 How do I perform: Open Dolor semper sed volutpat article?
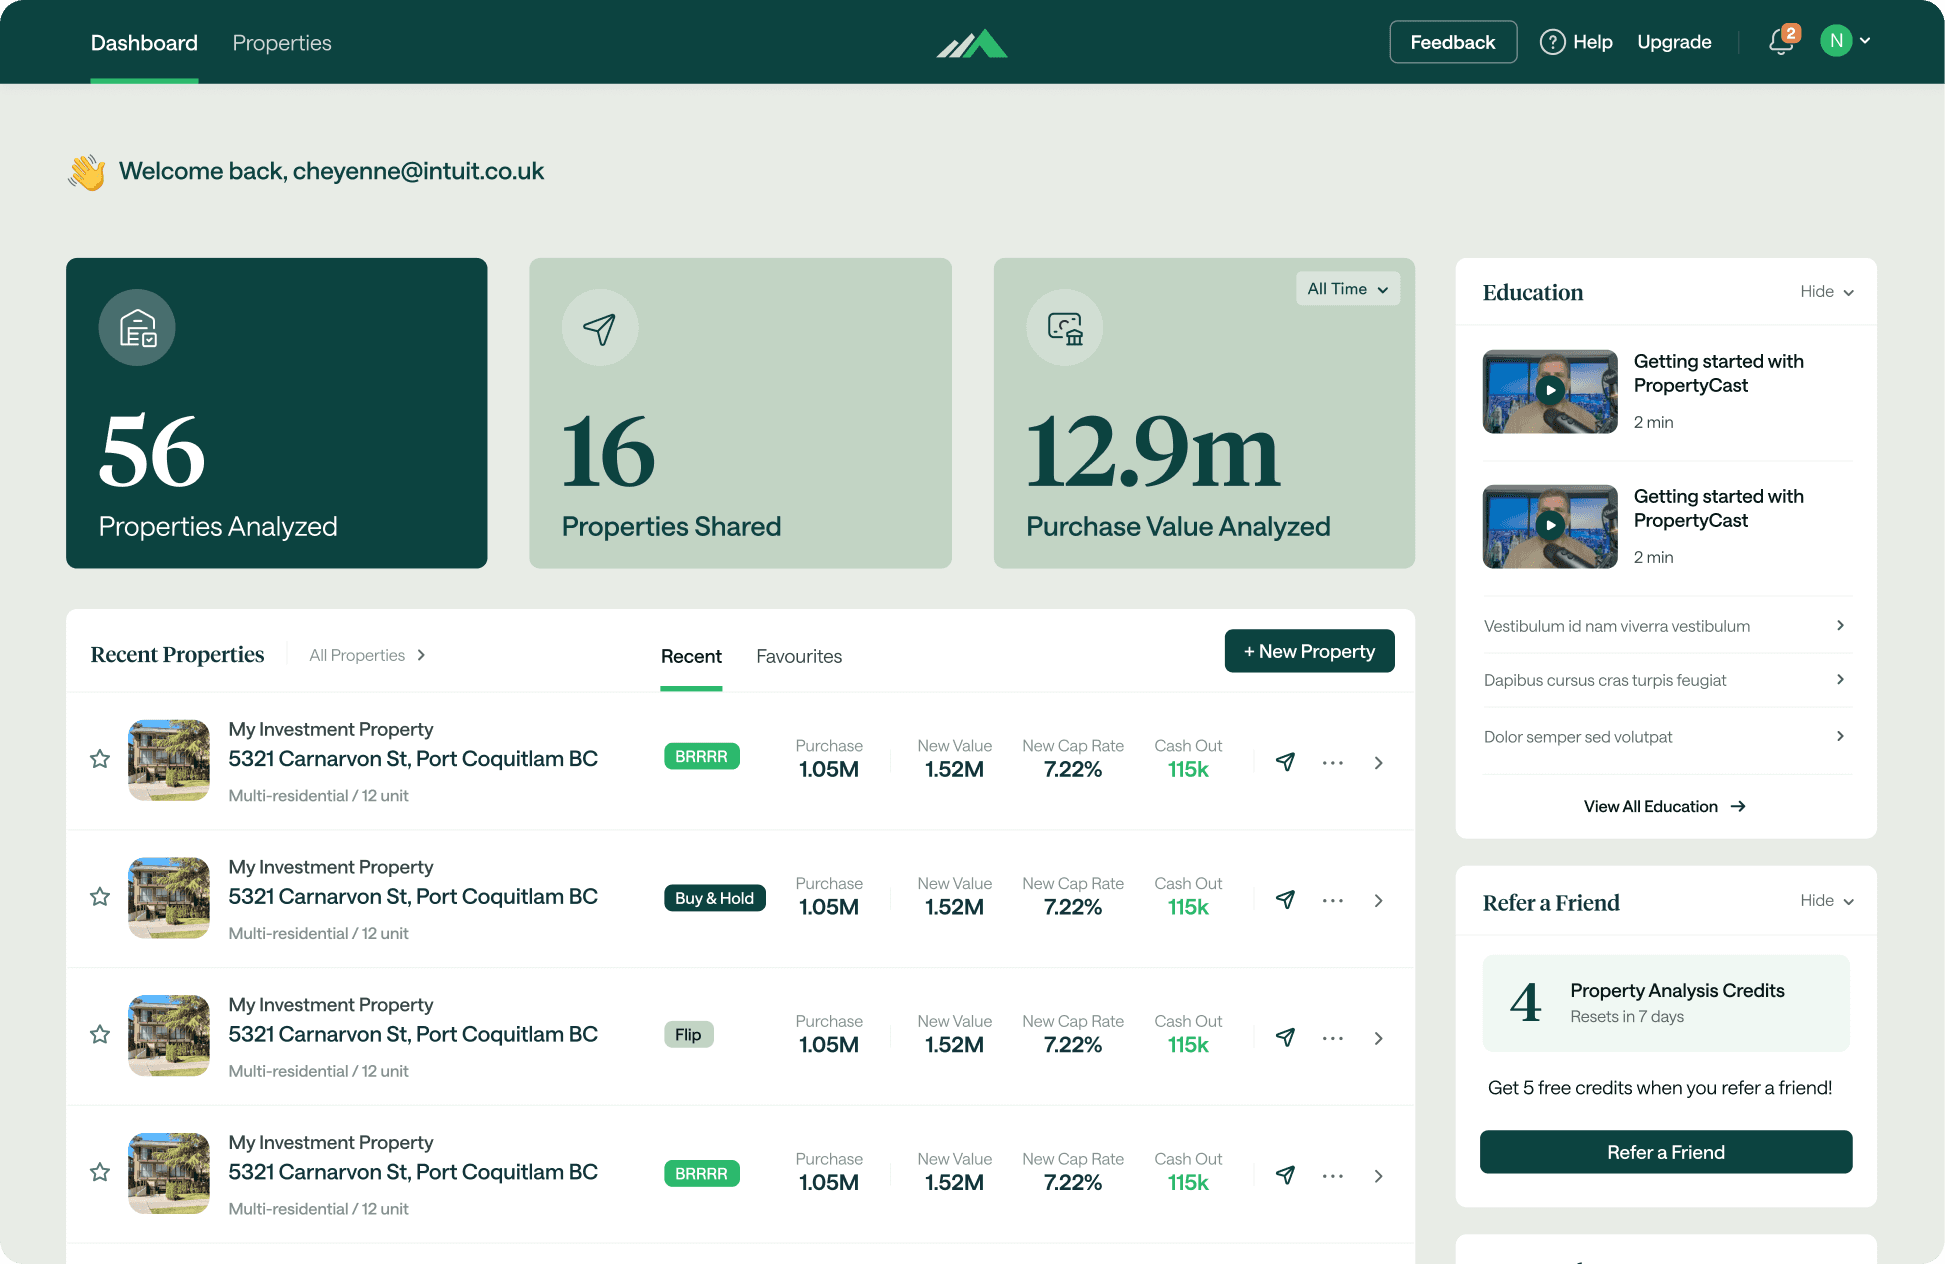(x=1666, y=737)
